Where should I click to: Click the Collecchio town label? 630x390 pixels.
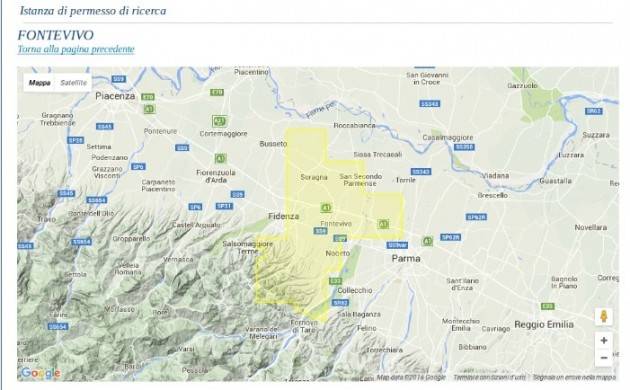click(x=355, y=290)
